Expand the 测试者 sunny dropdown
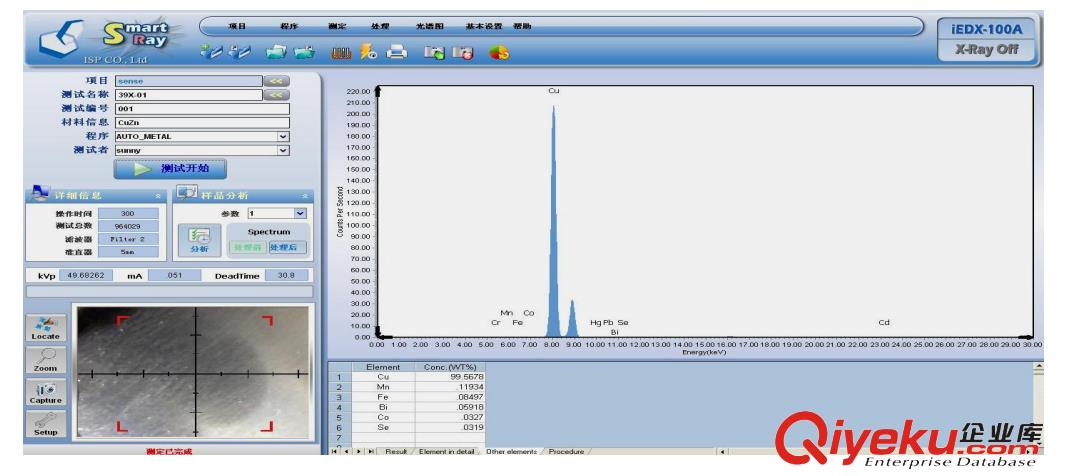Screen dimensions: 1068x476 pos(284,150)
